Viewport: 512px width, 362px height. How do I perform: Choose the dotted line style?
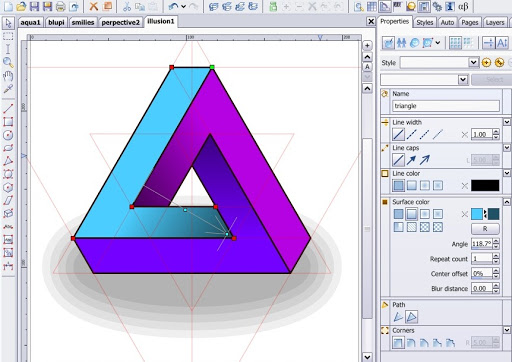[x=424, y=134]
